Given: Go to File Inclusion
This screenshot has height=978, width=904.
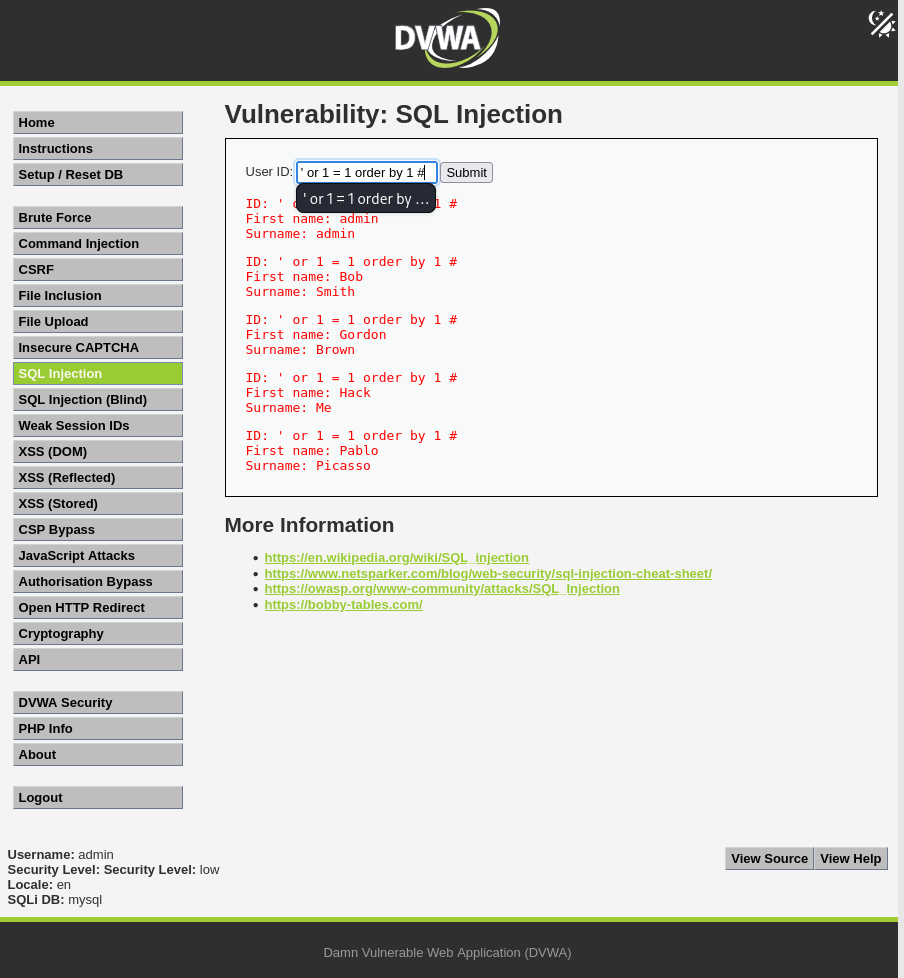Looking at the screenshot, I should click(98, 296).
